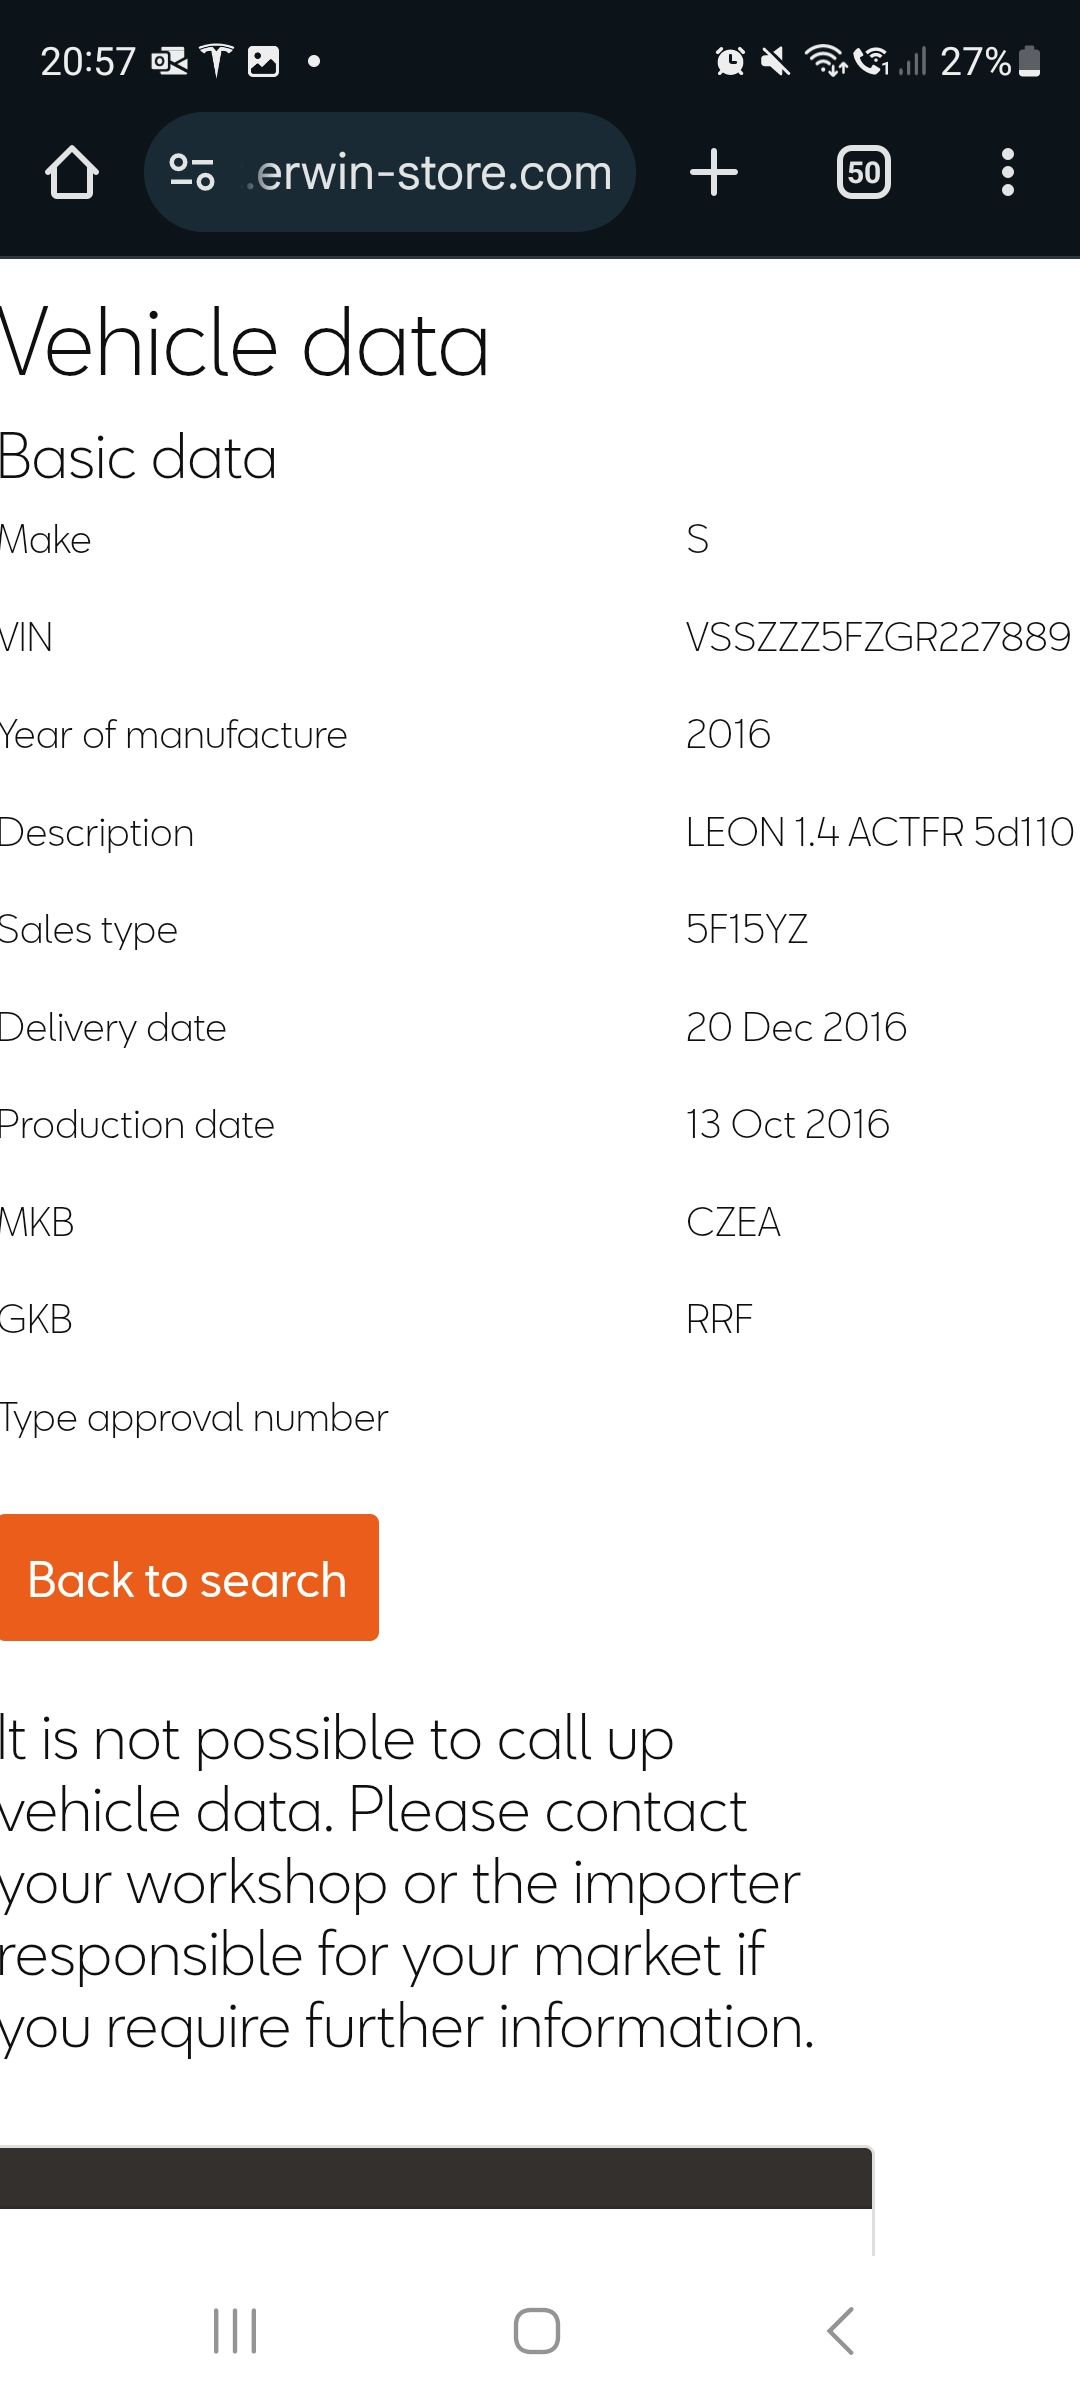Open the three-dot browser menu
1080x2400 pixels.
pos(1007,172)
